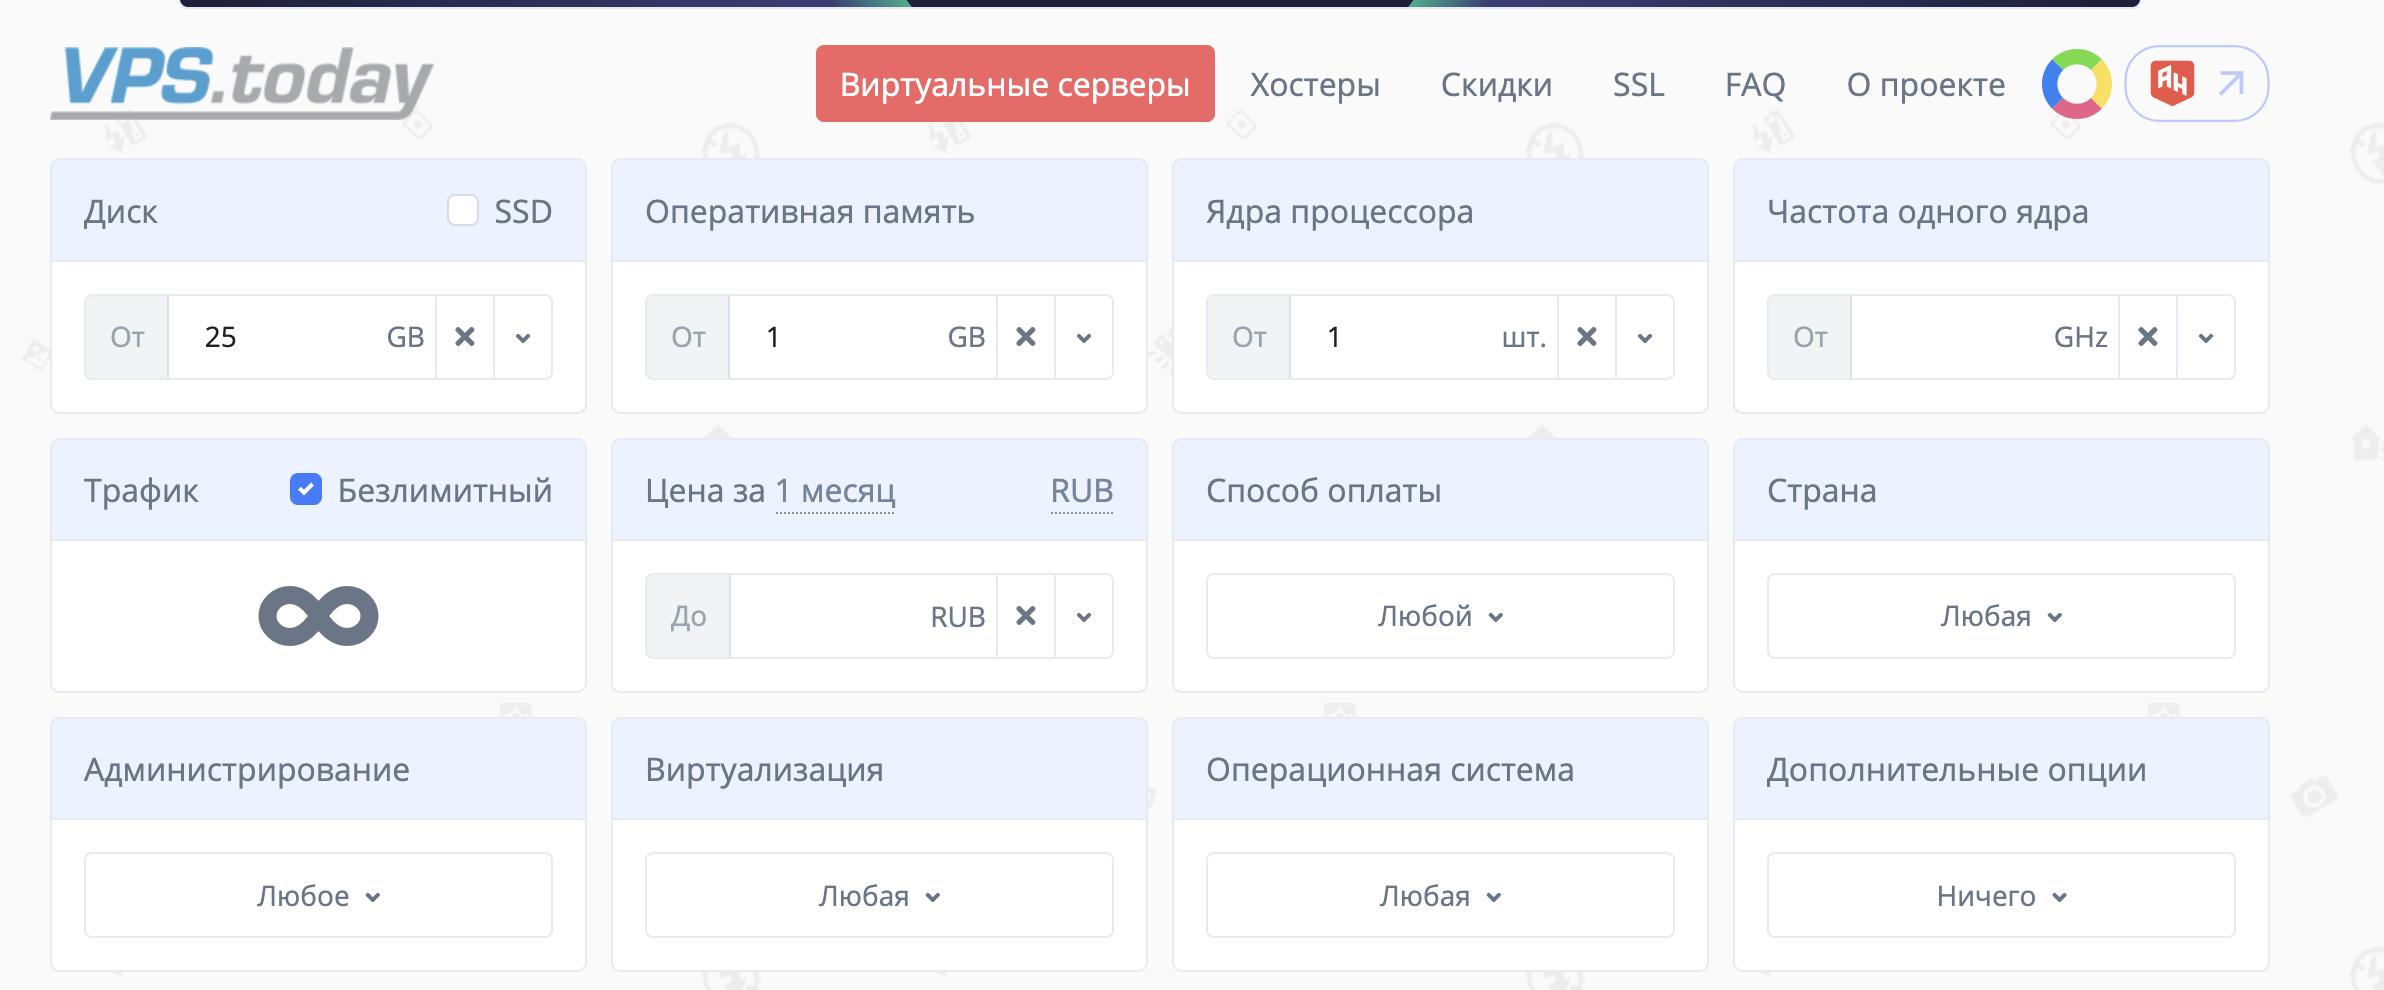The height and width of the screenshot is (990, 2384).
Task: Click the Трафик panel title
Action: [x=141, y=491]
